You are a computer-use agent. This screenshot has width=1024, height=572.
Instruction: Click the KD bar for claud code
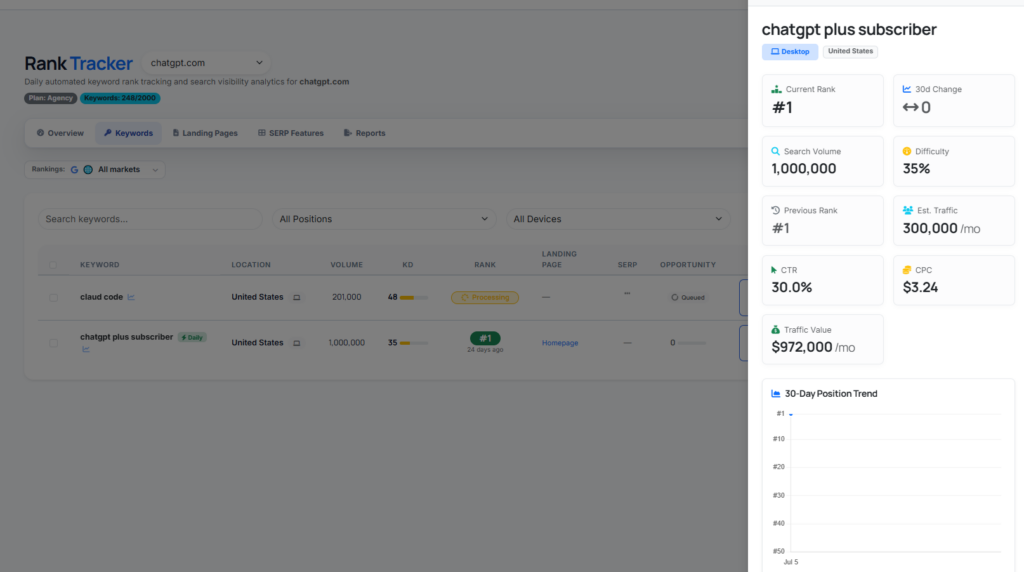tap(413, 298)
